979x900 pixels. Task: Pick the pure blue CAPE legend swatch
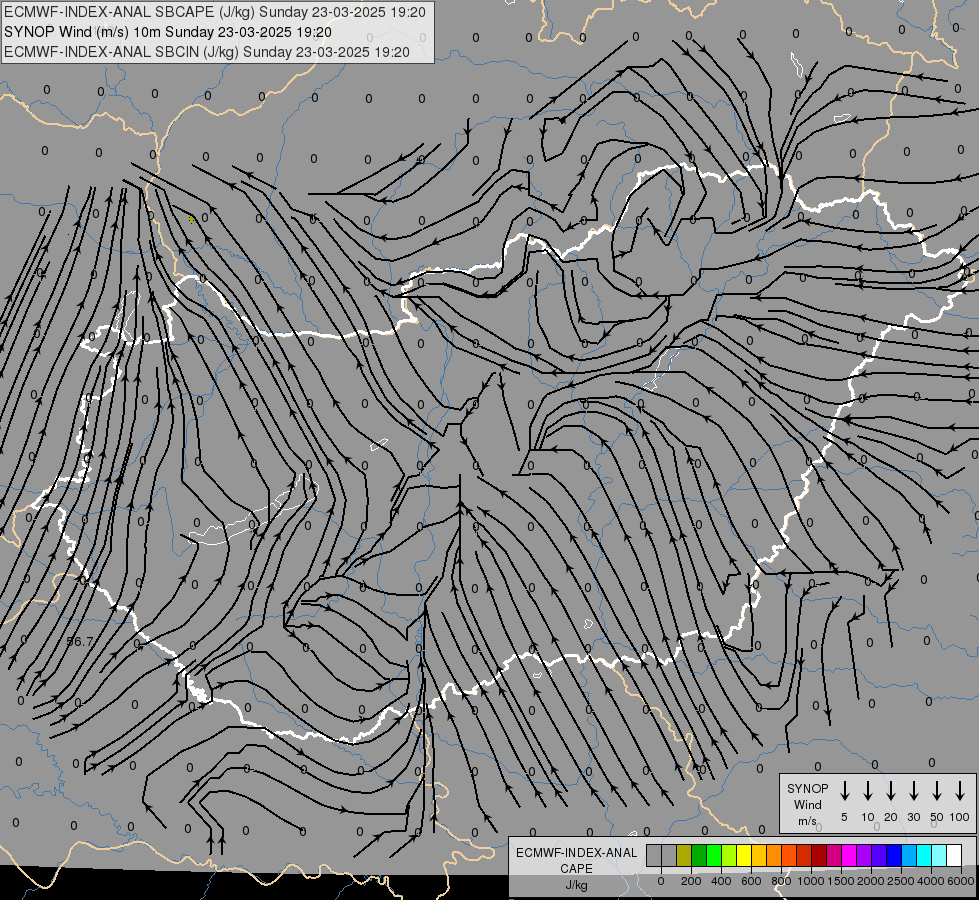tap(894, 855)
